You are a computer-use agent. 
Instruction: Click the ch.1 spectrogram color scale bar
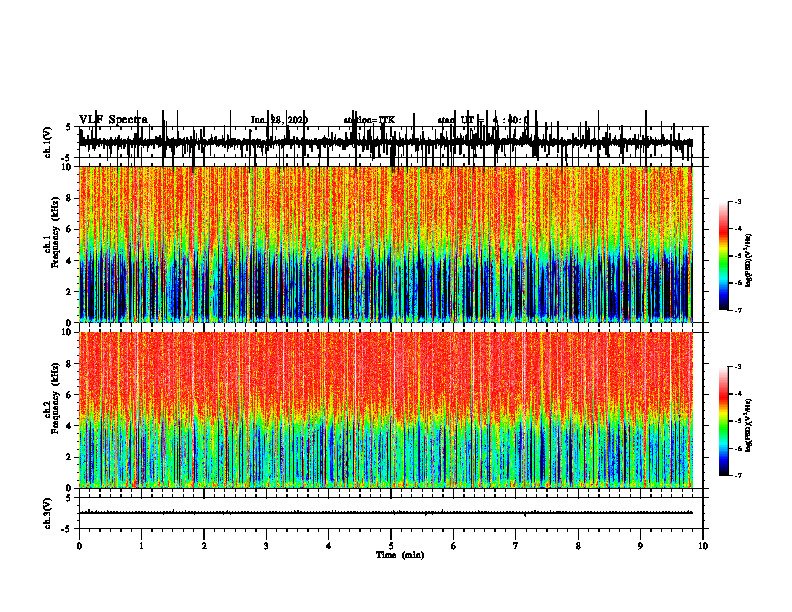(x=724, y=255)
